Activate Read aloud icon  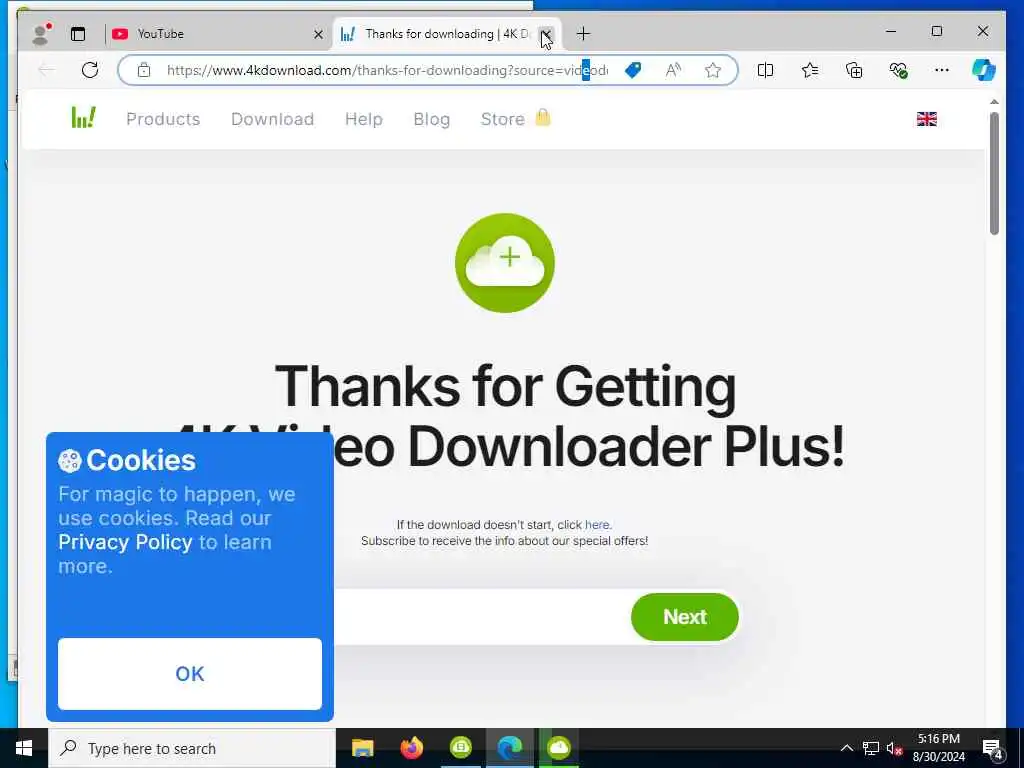click(673, 70)
